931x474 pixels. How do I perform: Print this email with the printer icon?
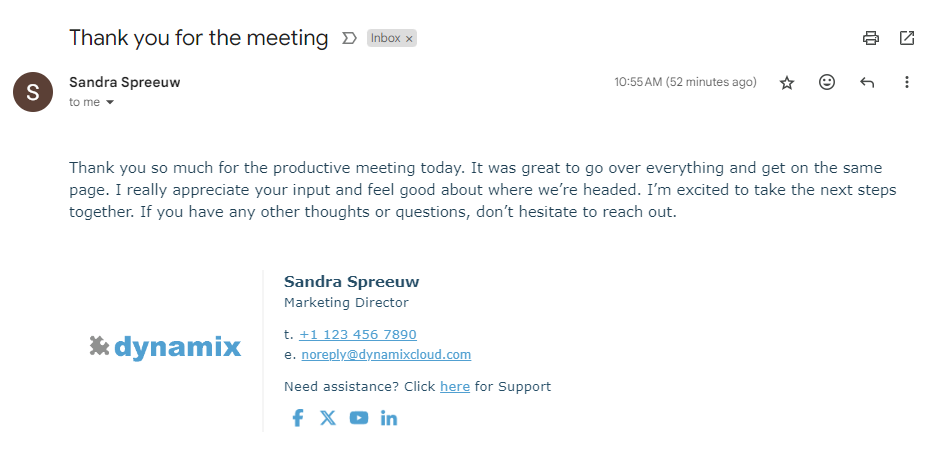[x=871, y=38]
